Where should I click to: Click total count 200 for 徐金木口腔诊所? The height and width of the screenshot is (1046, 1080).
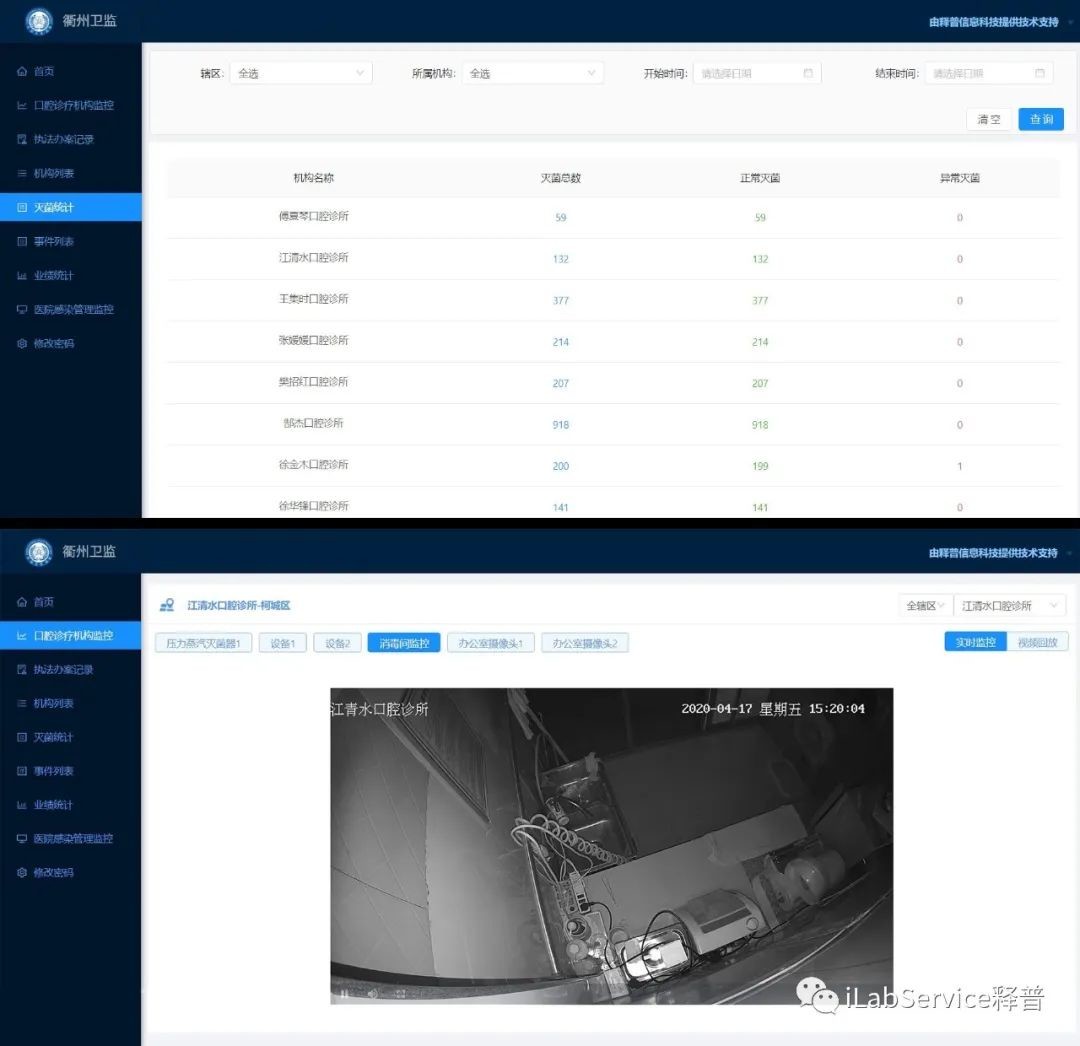pyautogui.click(x=561, y=466)
